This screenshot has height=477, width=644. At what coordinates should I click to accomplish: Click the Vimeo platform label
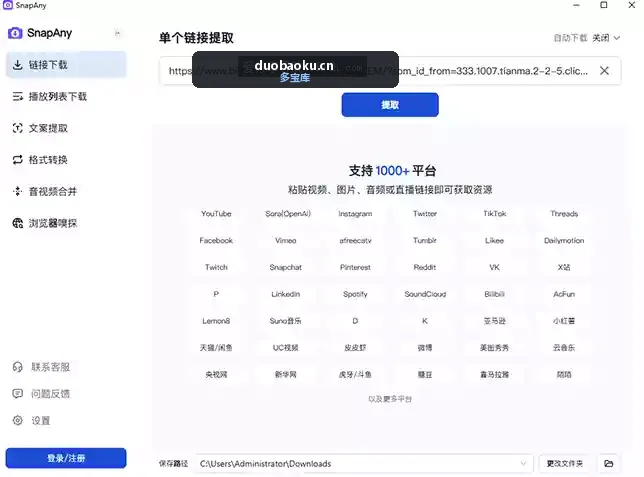coord(285,240)
